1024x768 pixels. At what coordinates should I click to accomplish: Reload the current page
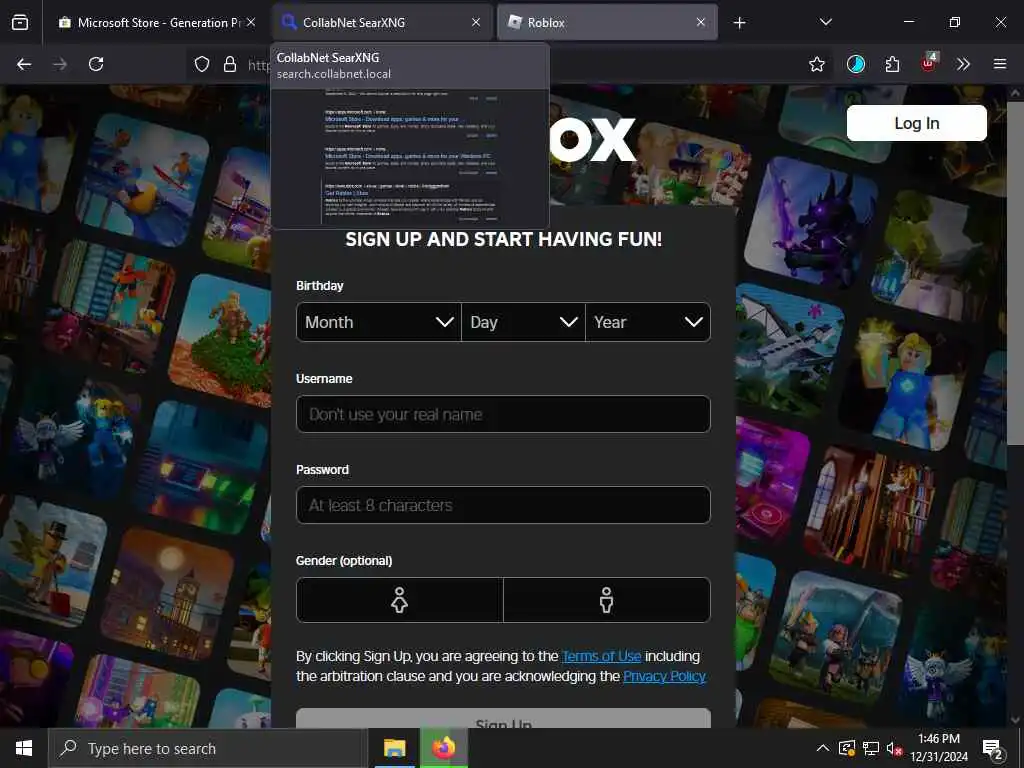(x=96, y=64)
